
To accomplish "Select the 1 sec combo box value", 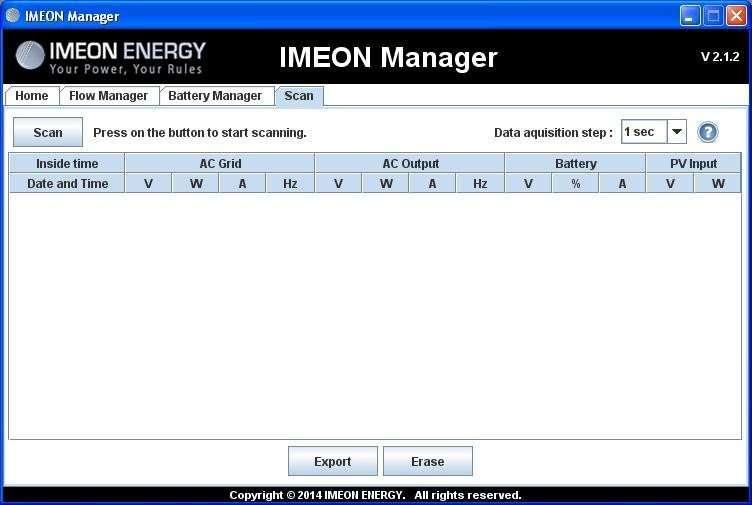I will (x=644, y=132).
